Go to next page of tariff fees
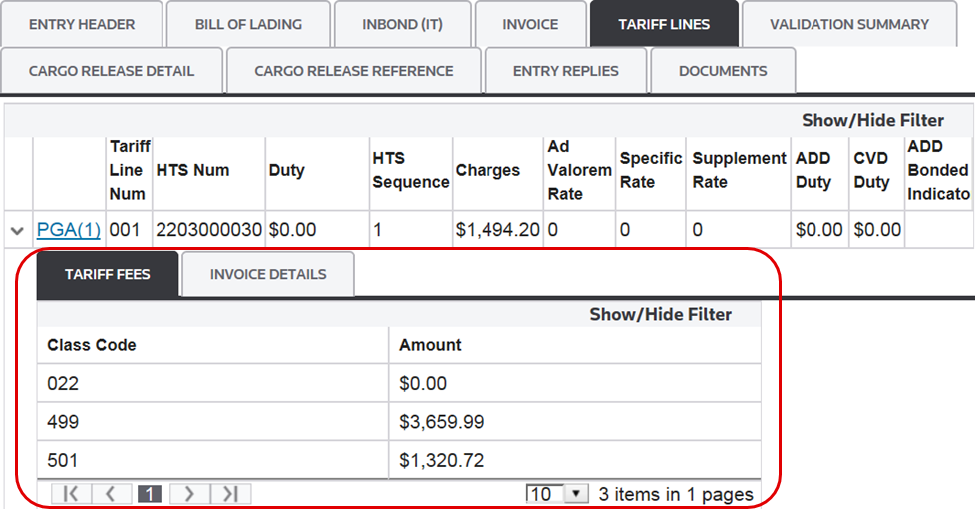 tap(190, 494)
